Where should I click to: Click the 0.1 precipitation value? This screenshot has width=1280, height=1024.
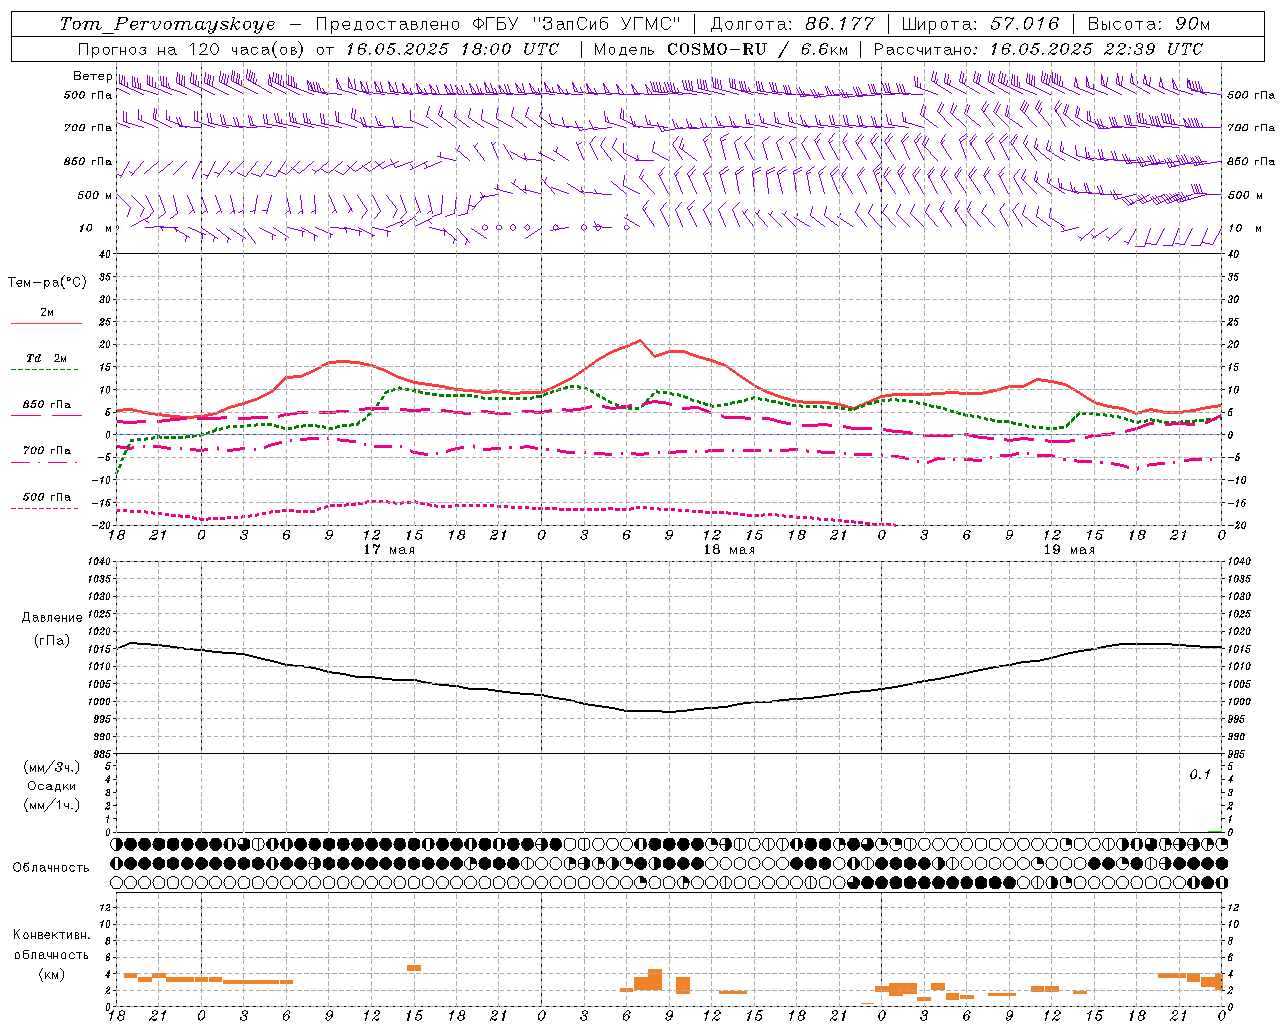pyautogui.click(x=1200, y=774)
